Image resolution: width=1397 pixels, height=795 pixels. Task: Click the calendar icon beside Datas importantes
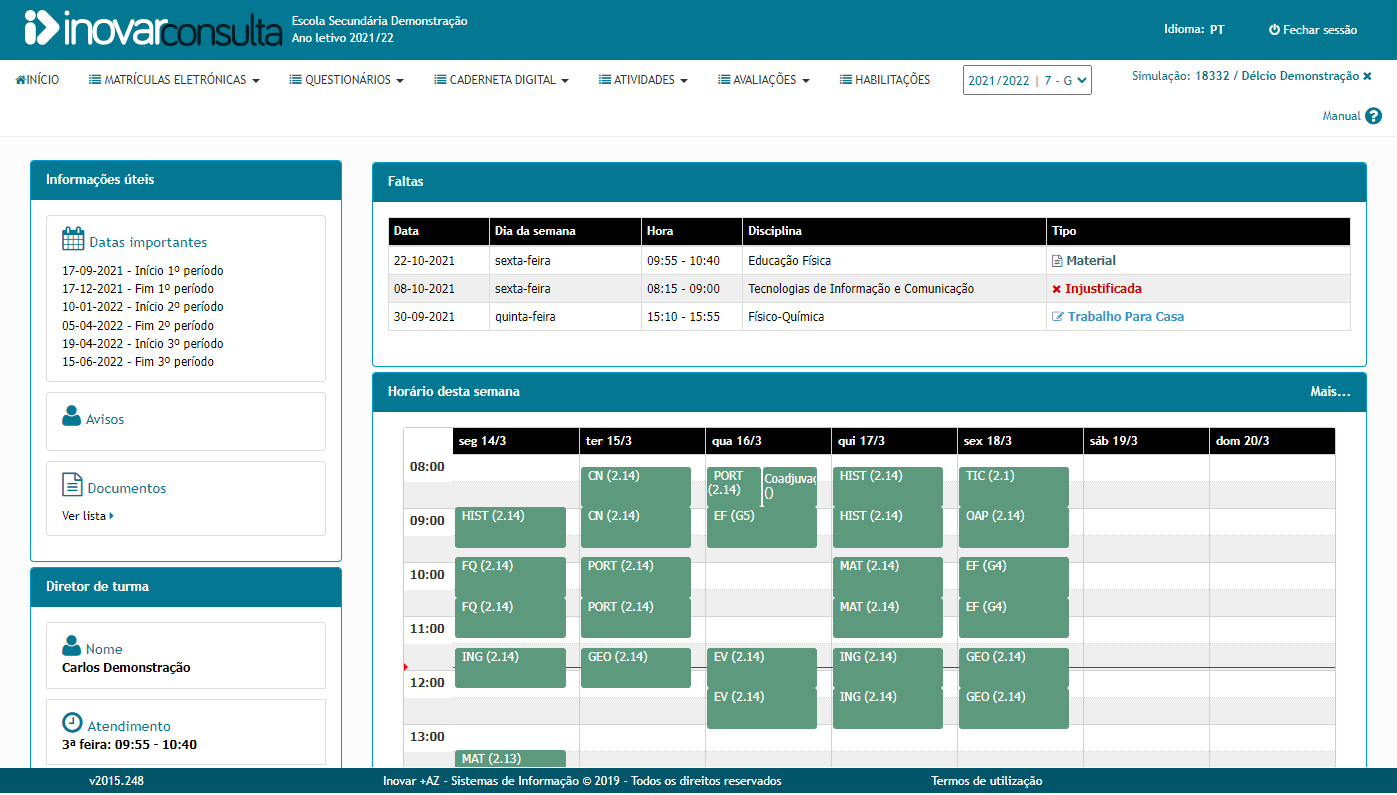(74, 240)
